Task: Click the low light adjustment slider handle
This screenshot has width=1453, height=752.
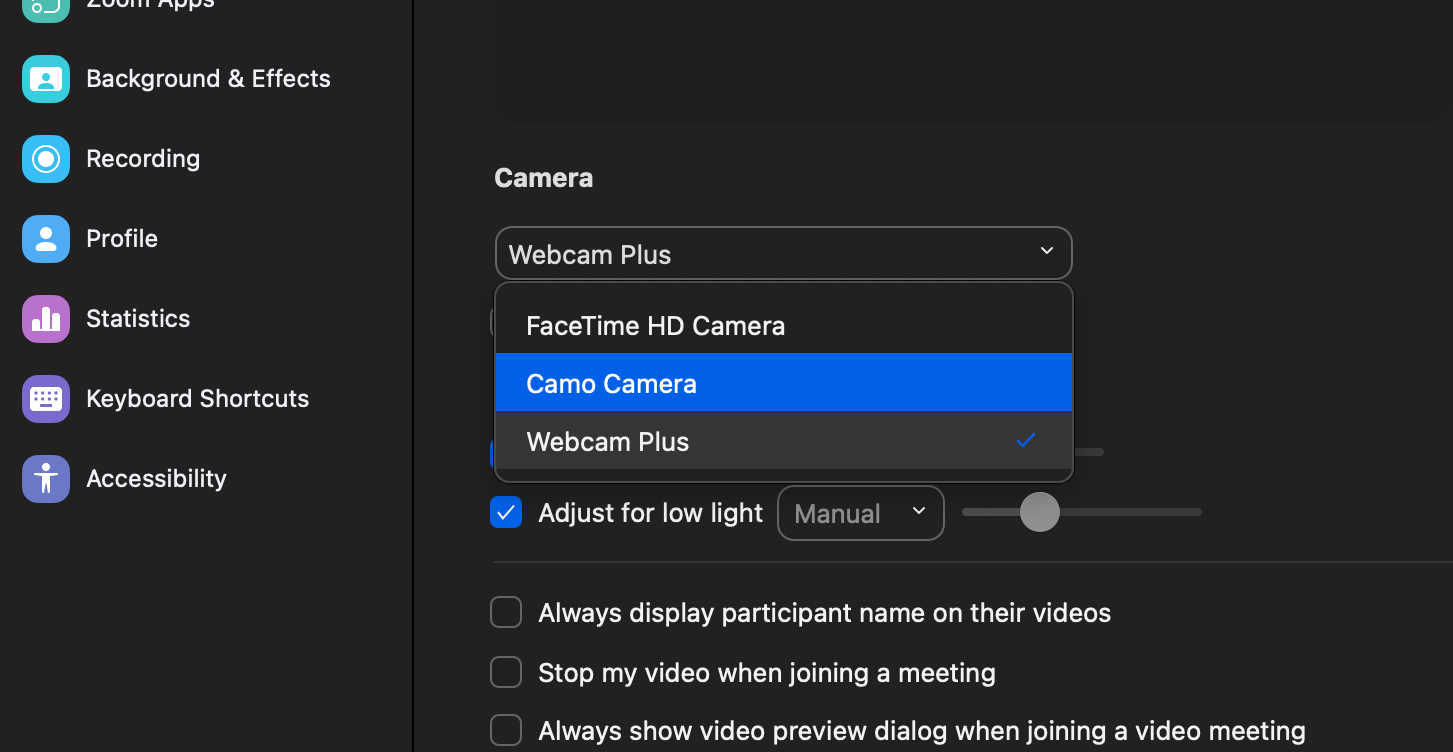Action: [1040, 512]
